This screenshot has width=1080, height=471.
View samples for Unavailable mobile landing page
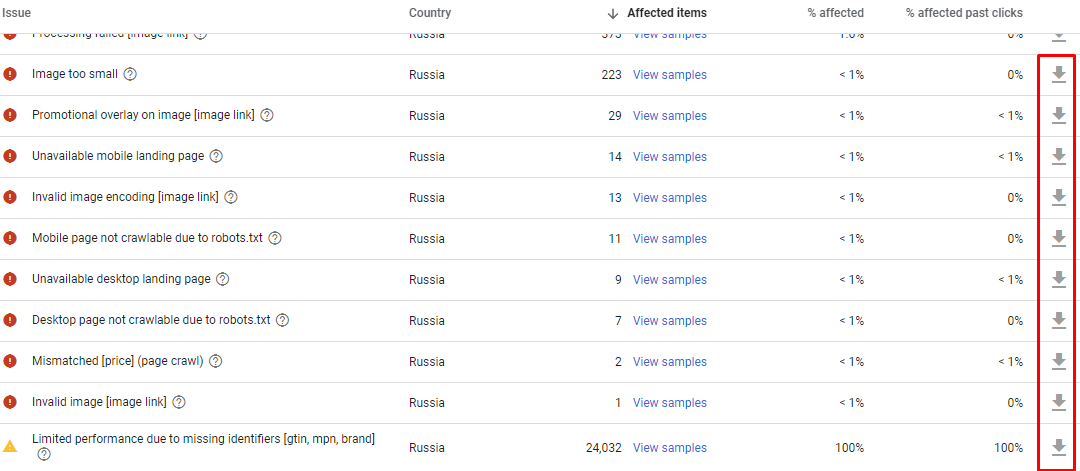[670, 157]
